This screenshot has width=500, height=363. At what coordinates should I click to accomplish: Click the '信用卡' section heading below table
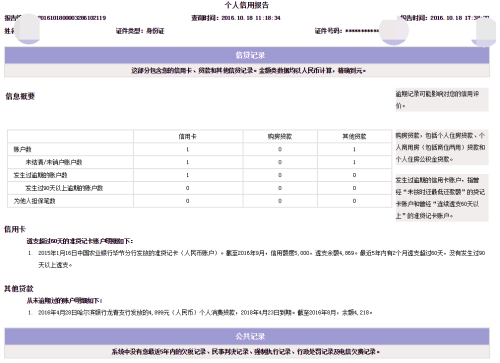click(15, 229)
